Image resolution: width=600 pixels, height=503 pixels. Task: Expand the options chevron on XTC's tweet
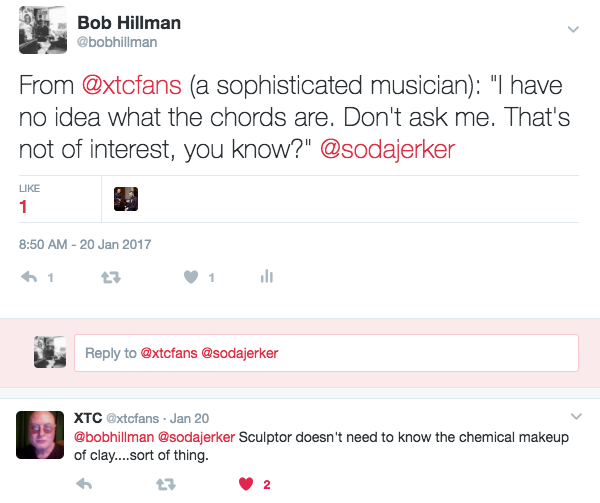(x=576, y=416)
